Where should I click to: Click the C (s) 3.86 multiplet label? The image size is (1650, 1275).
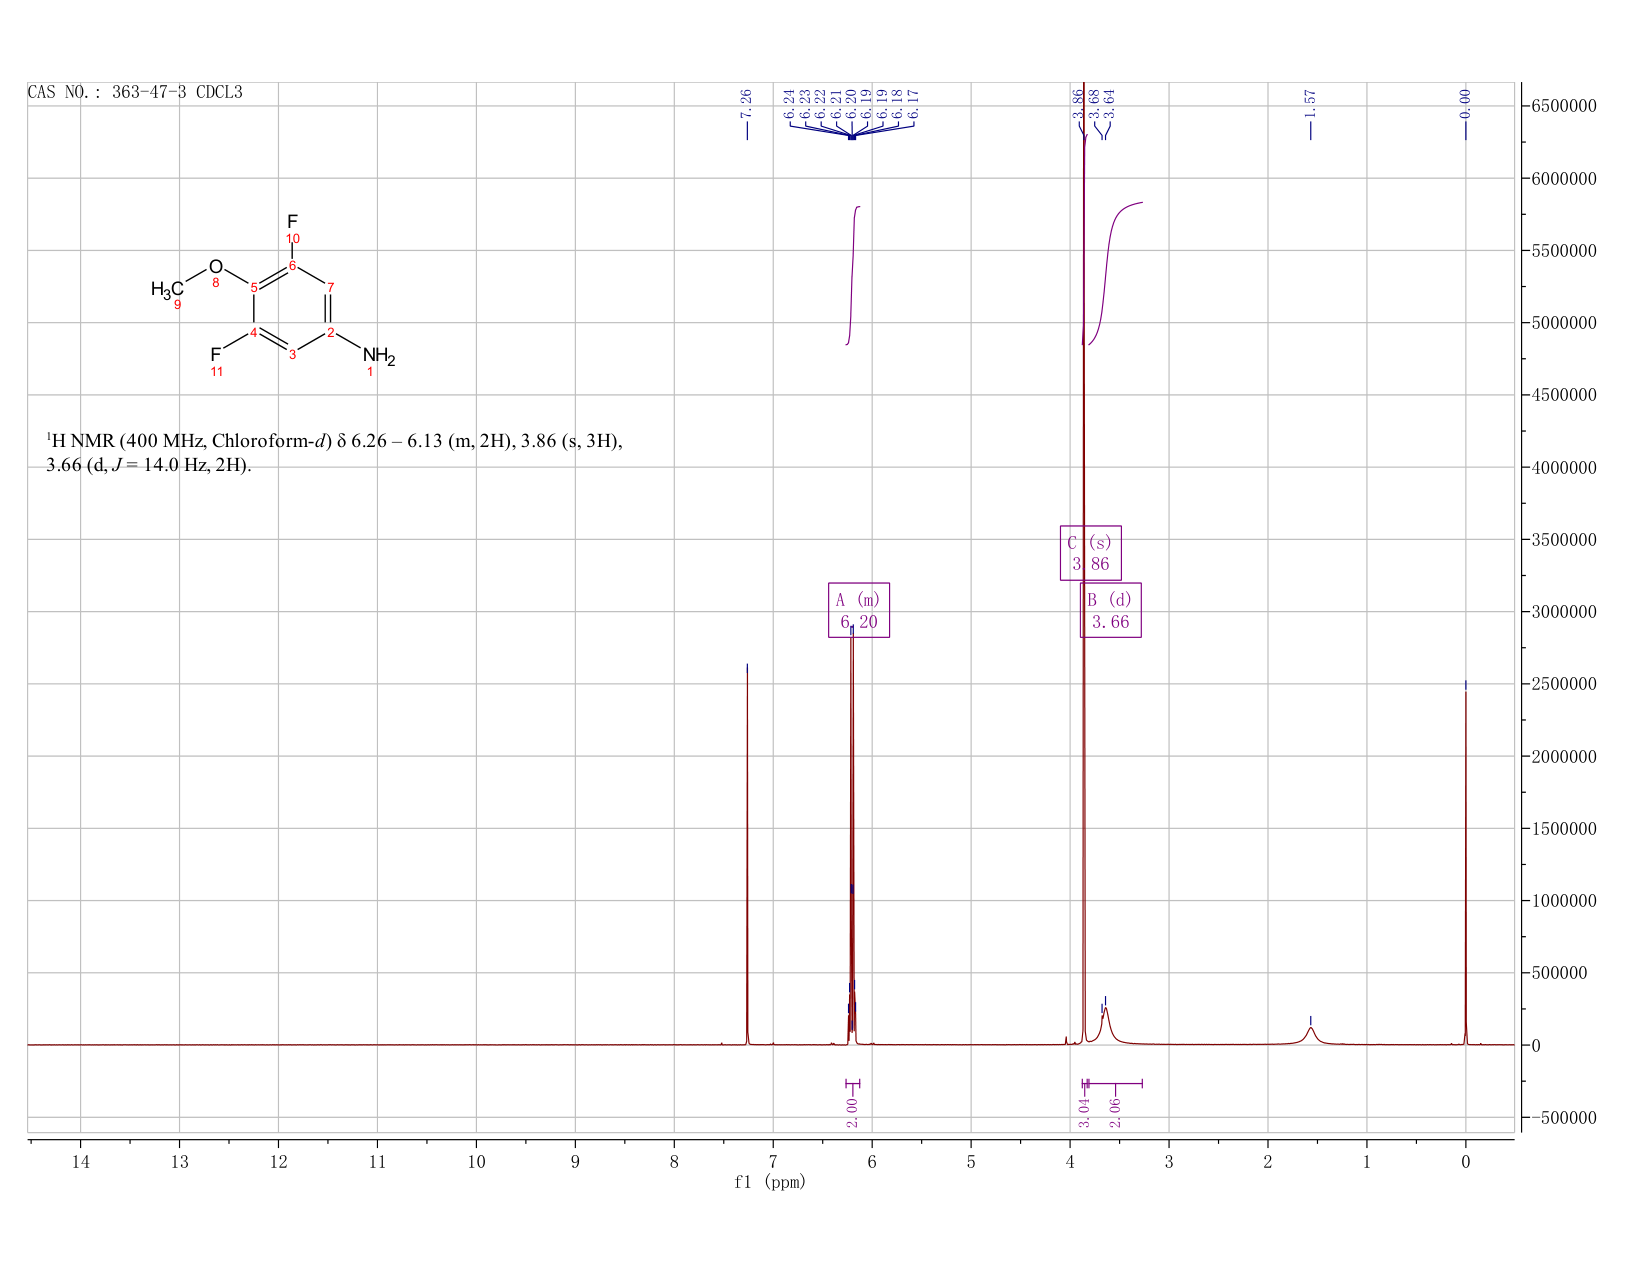(1090, 553)
